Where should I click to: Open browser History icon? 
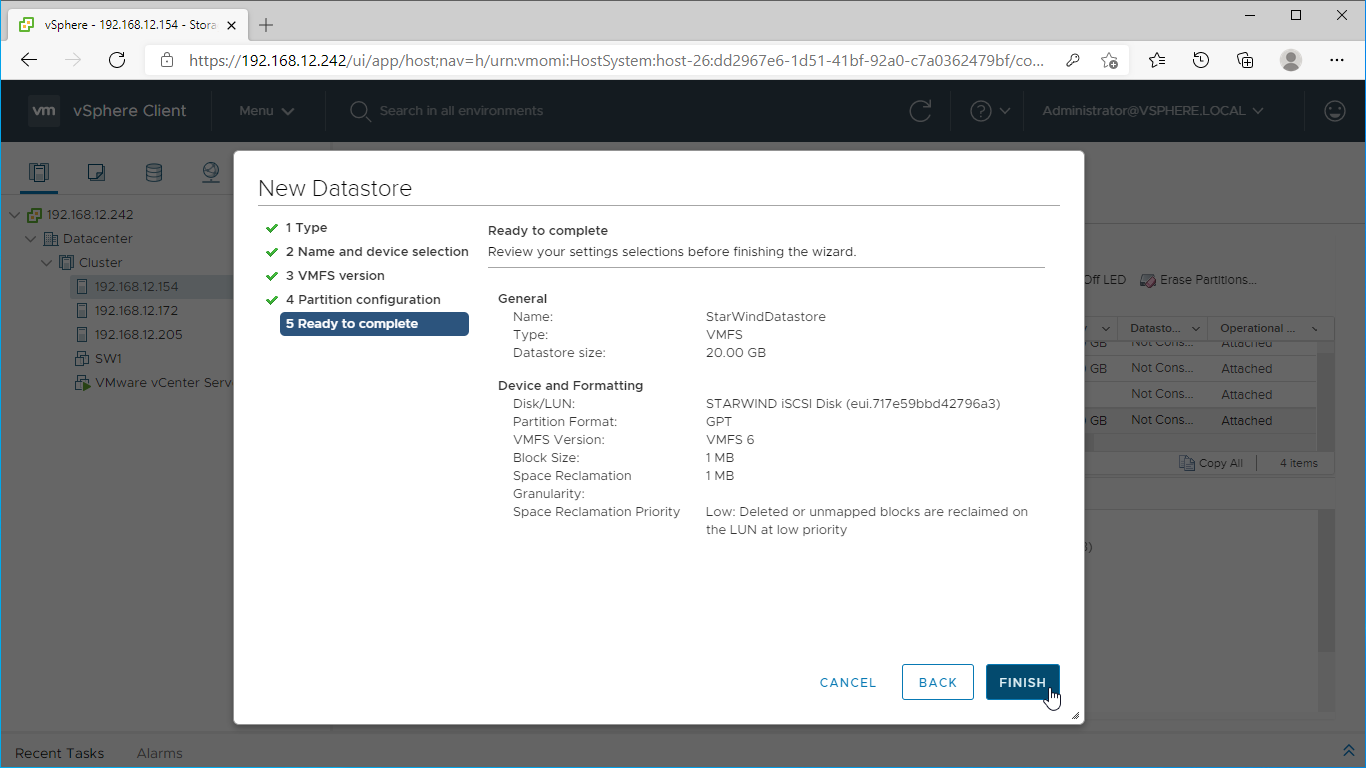click(x=1201, y=60)
